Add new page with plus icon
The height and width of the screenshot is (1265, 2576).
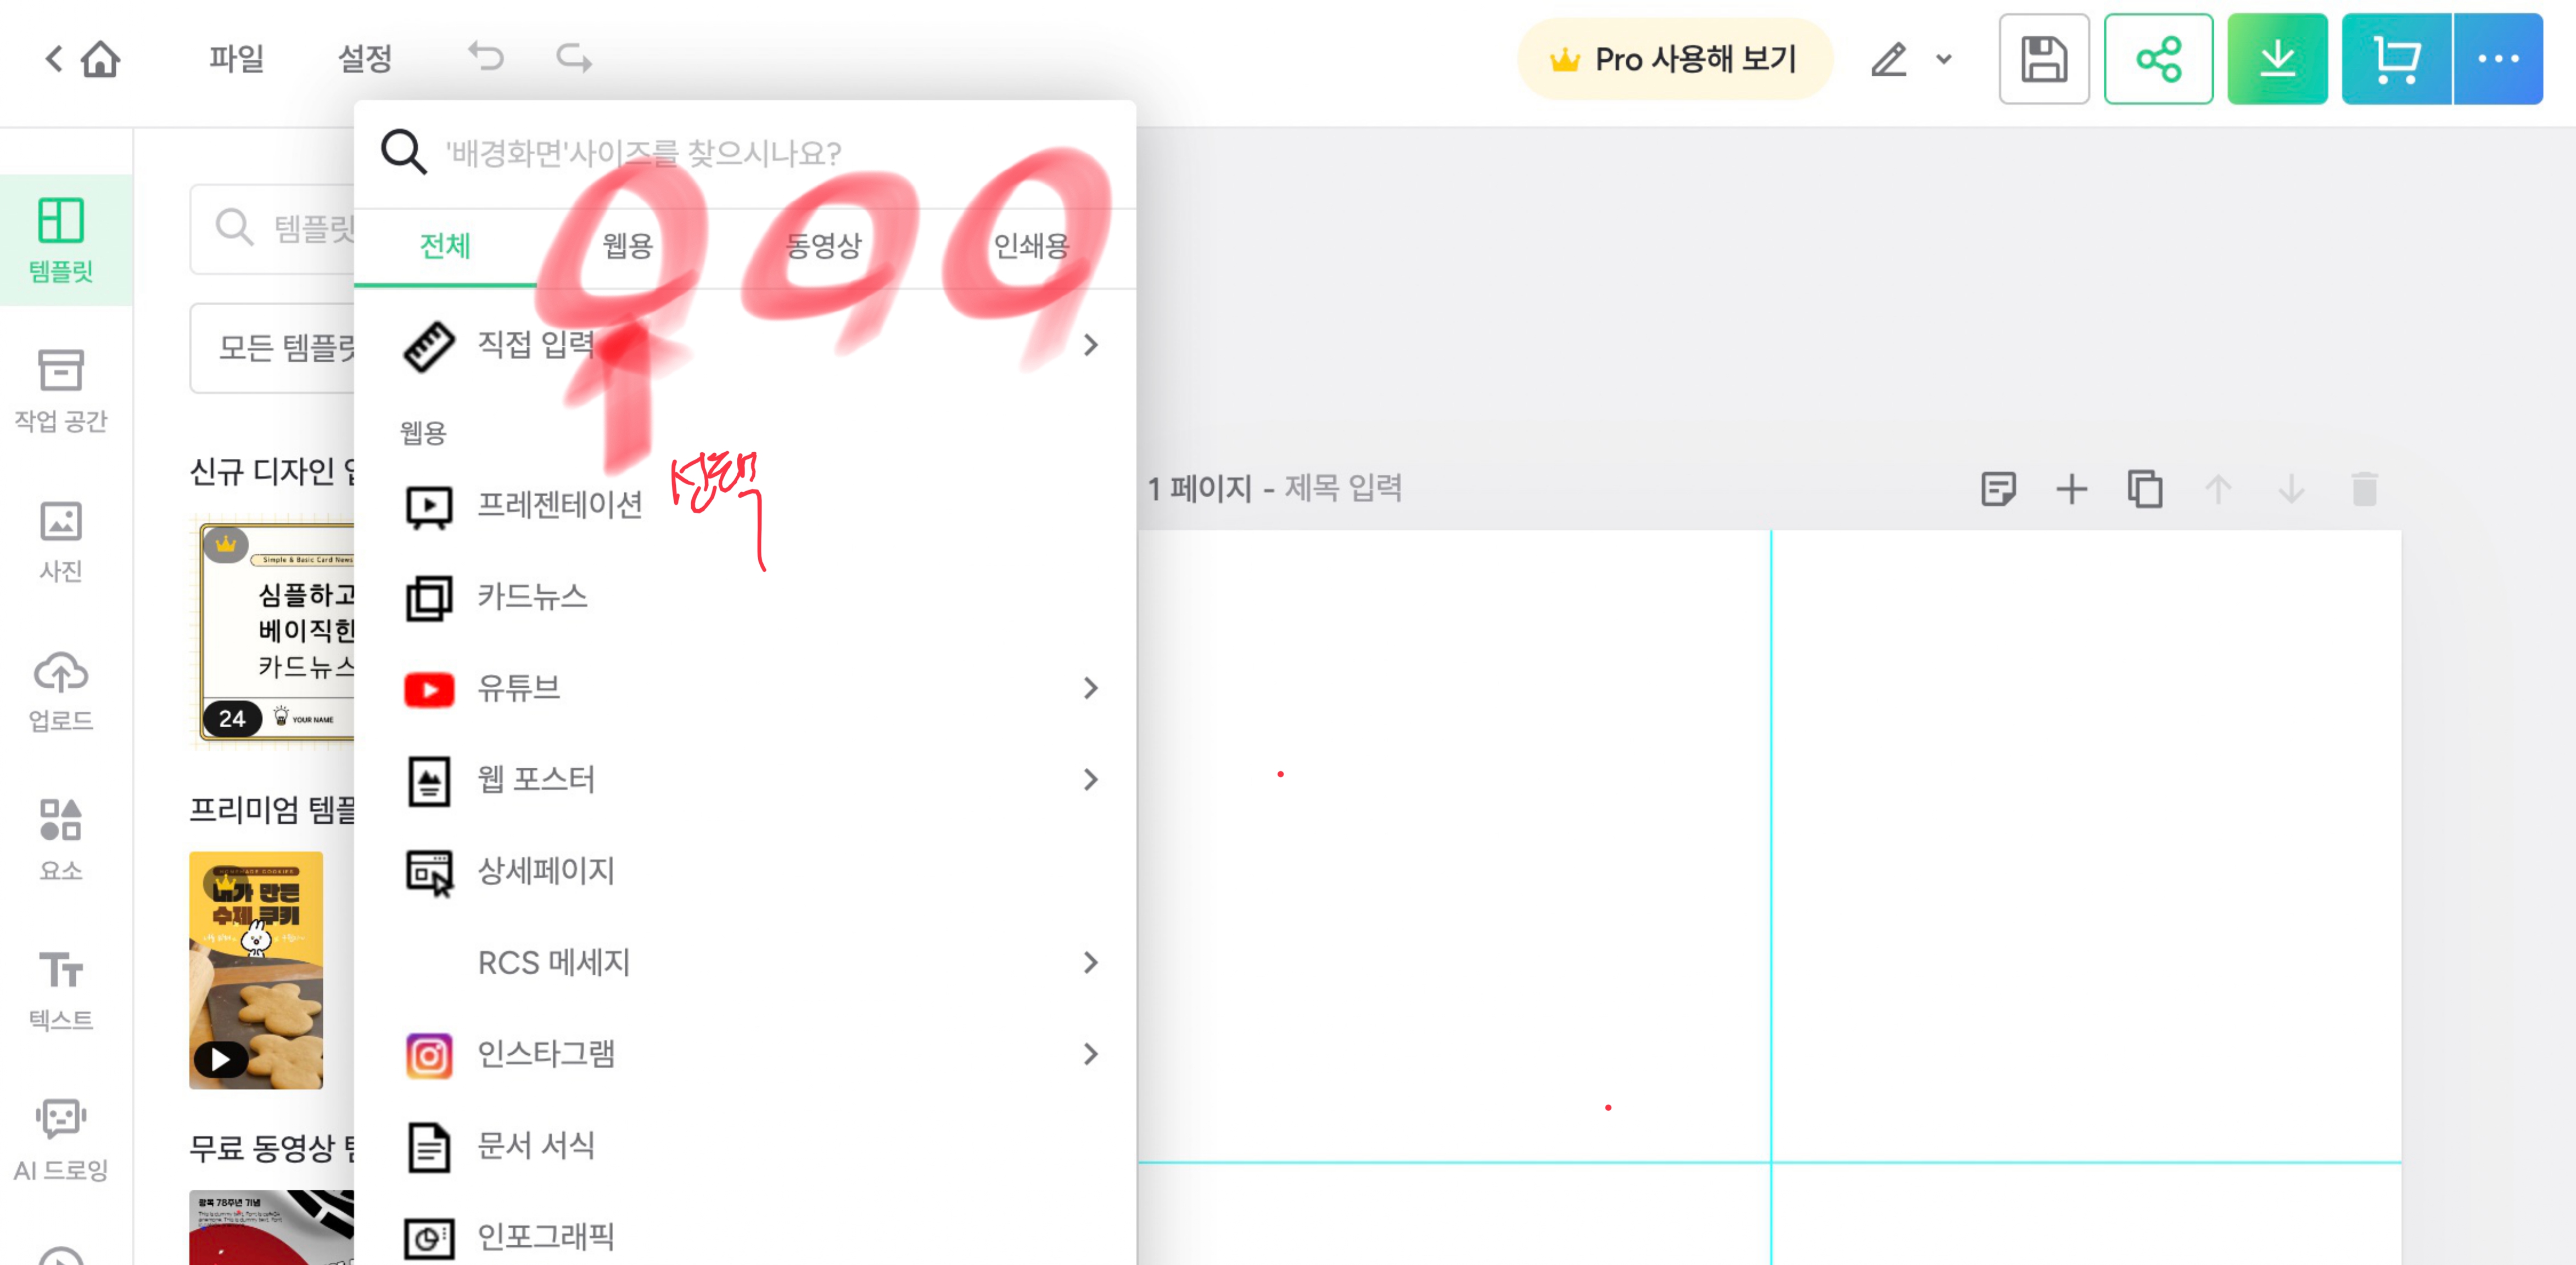coord(2071,489)
